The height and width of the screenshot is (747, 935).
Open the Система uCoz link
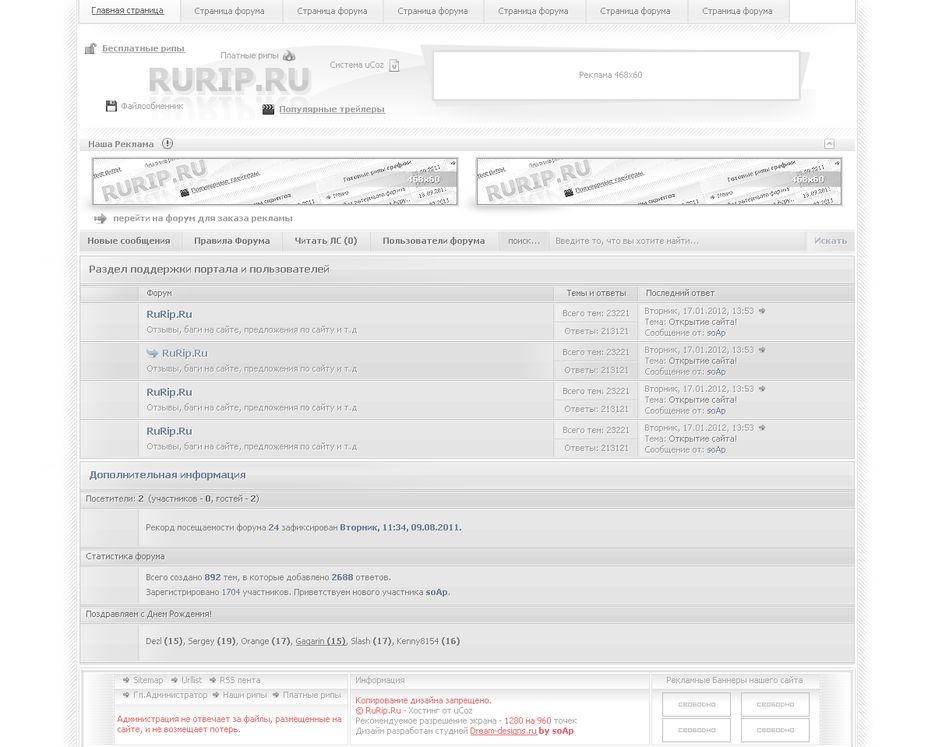click(x=357, y=65)
